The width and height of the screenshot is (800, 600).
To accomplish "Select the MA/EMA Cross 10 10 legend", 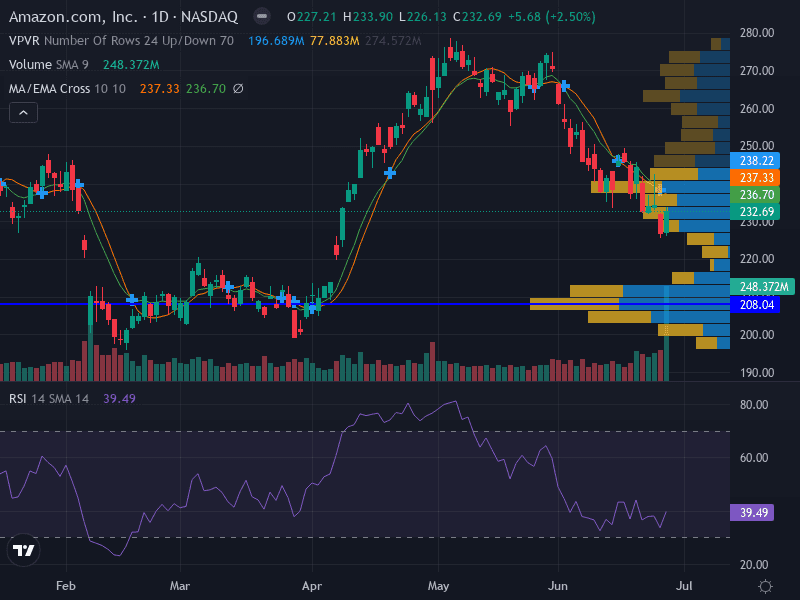I will [67, 89].
